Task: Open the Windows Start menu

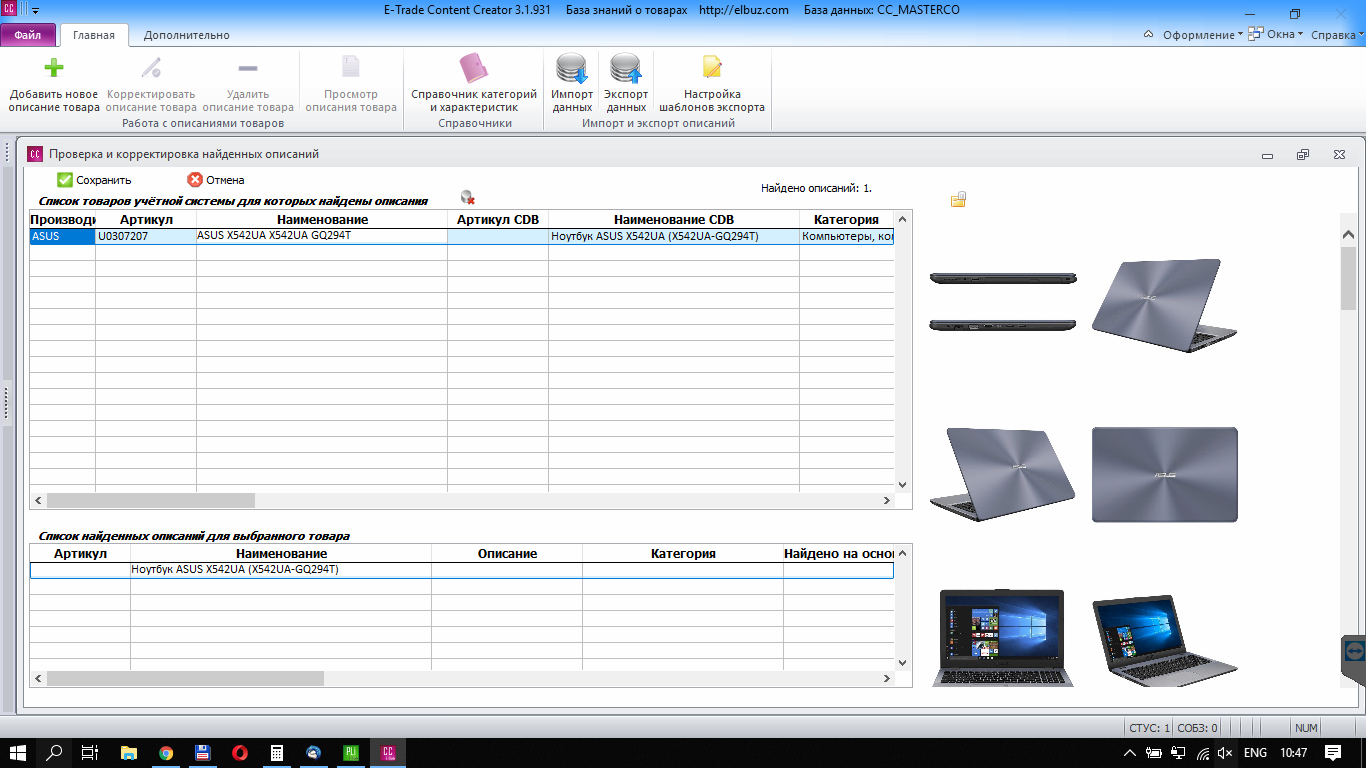Action: [x=18, y=752]
